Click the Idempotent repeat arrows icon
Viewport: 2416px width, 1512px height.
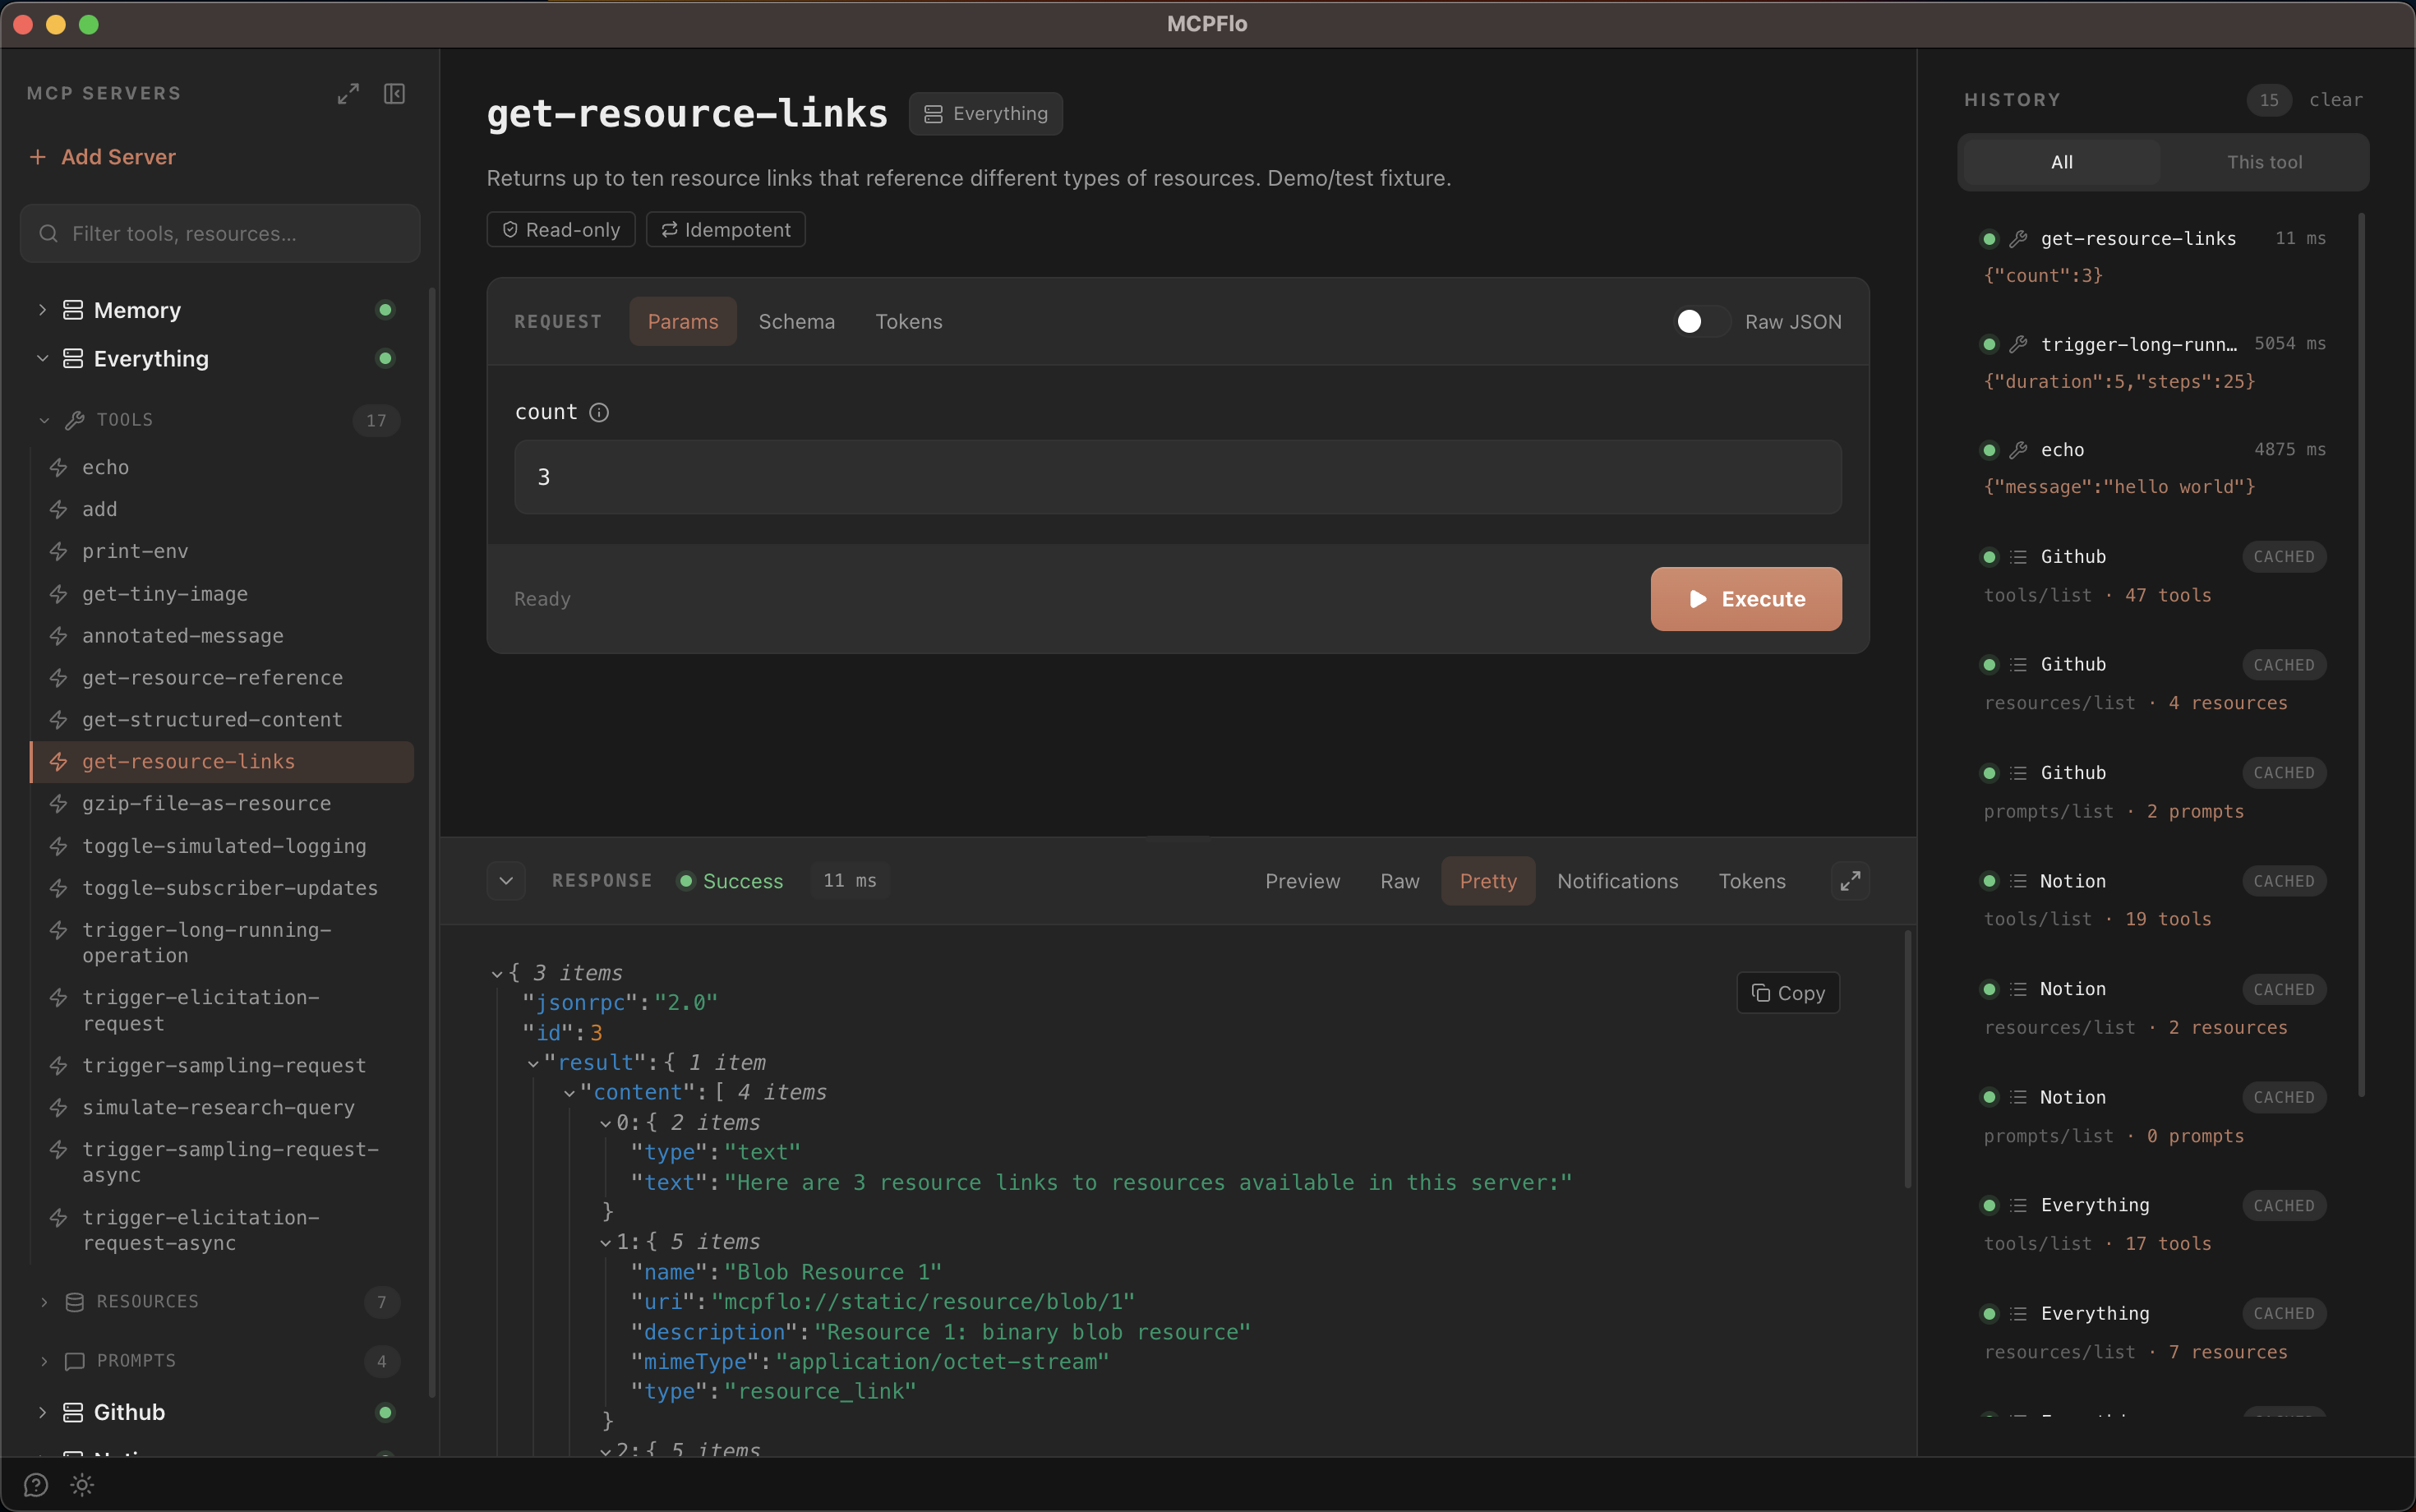coord(669,230)
